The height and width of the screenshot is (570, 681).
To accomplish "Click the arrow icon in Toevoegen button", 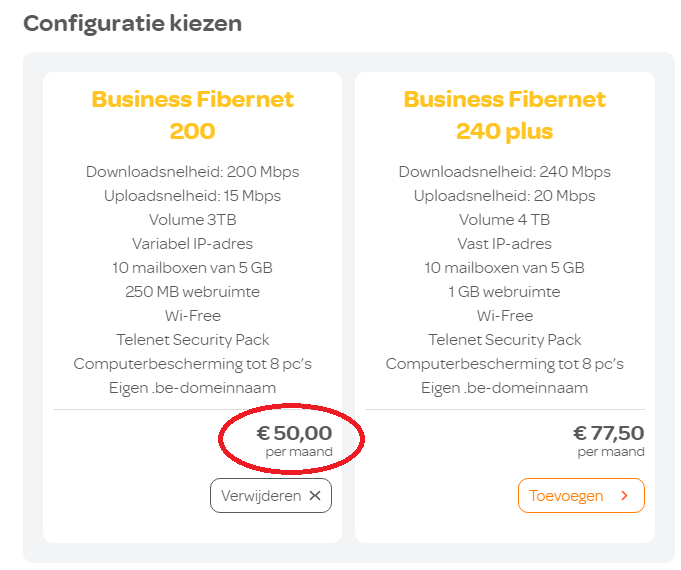I will tap(625, 496).
